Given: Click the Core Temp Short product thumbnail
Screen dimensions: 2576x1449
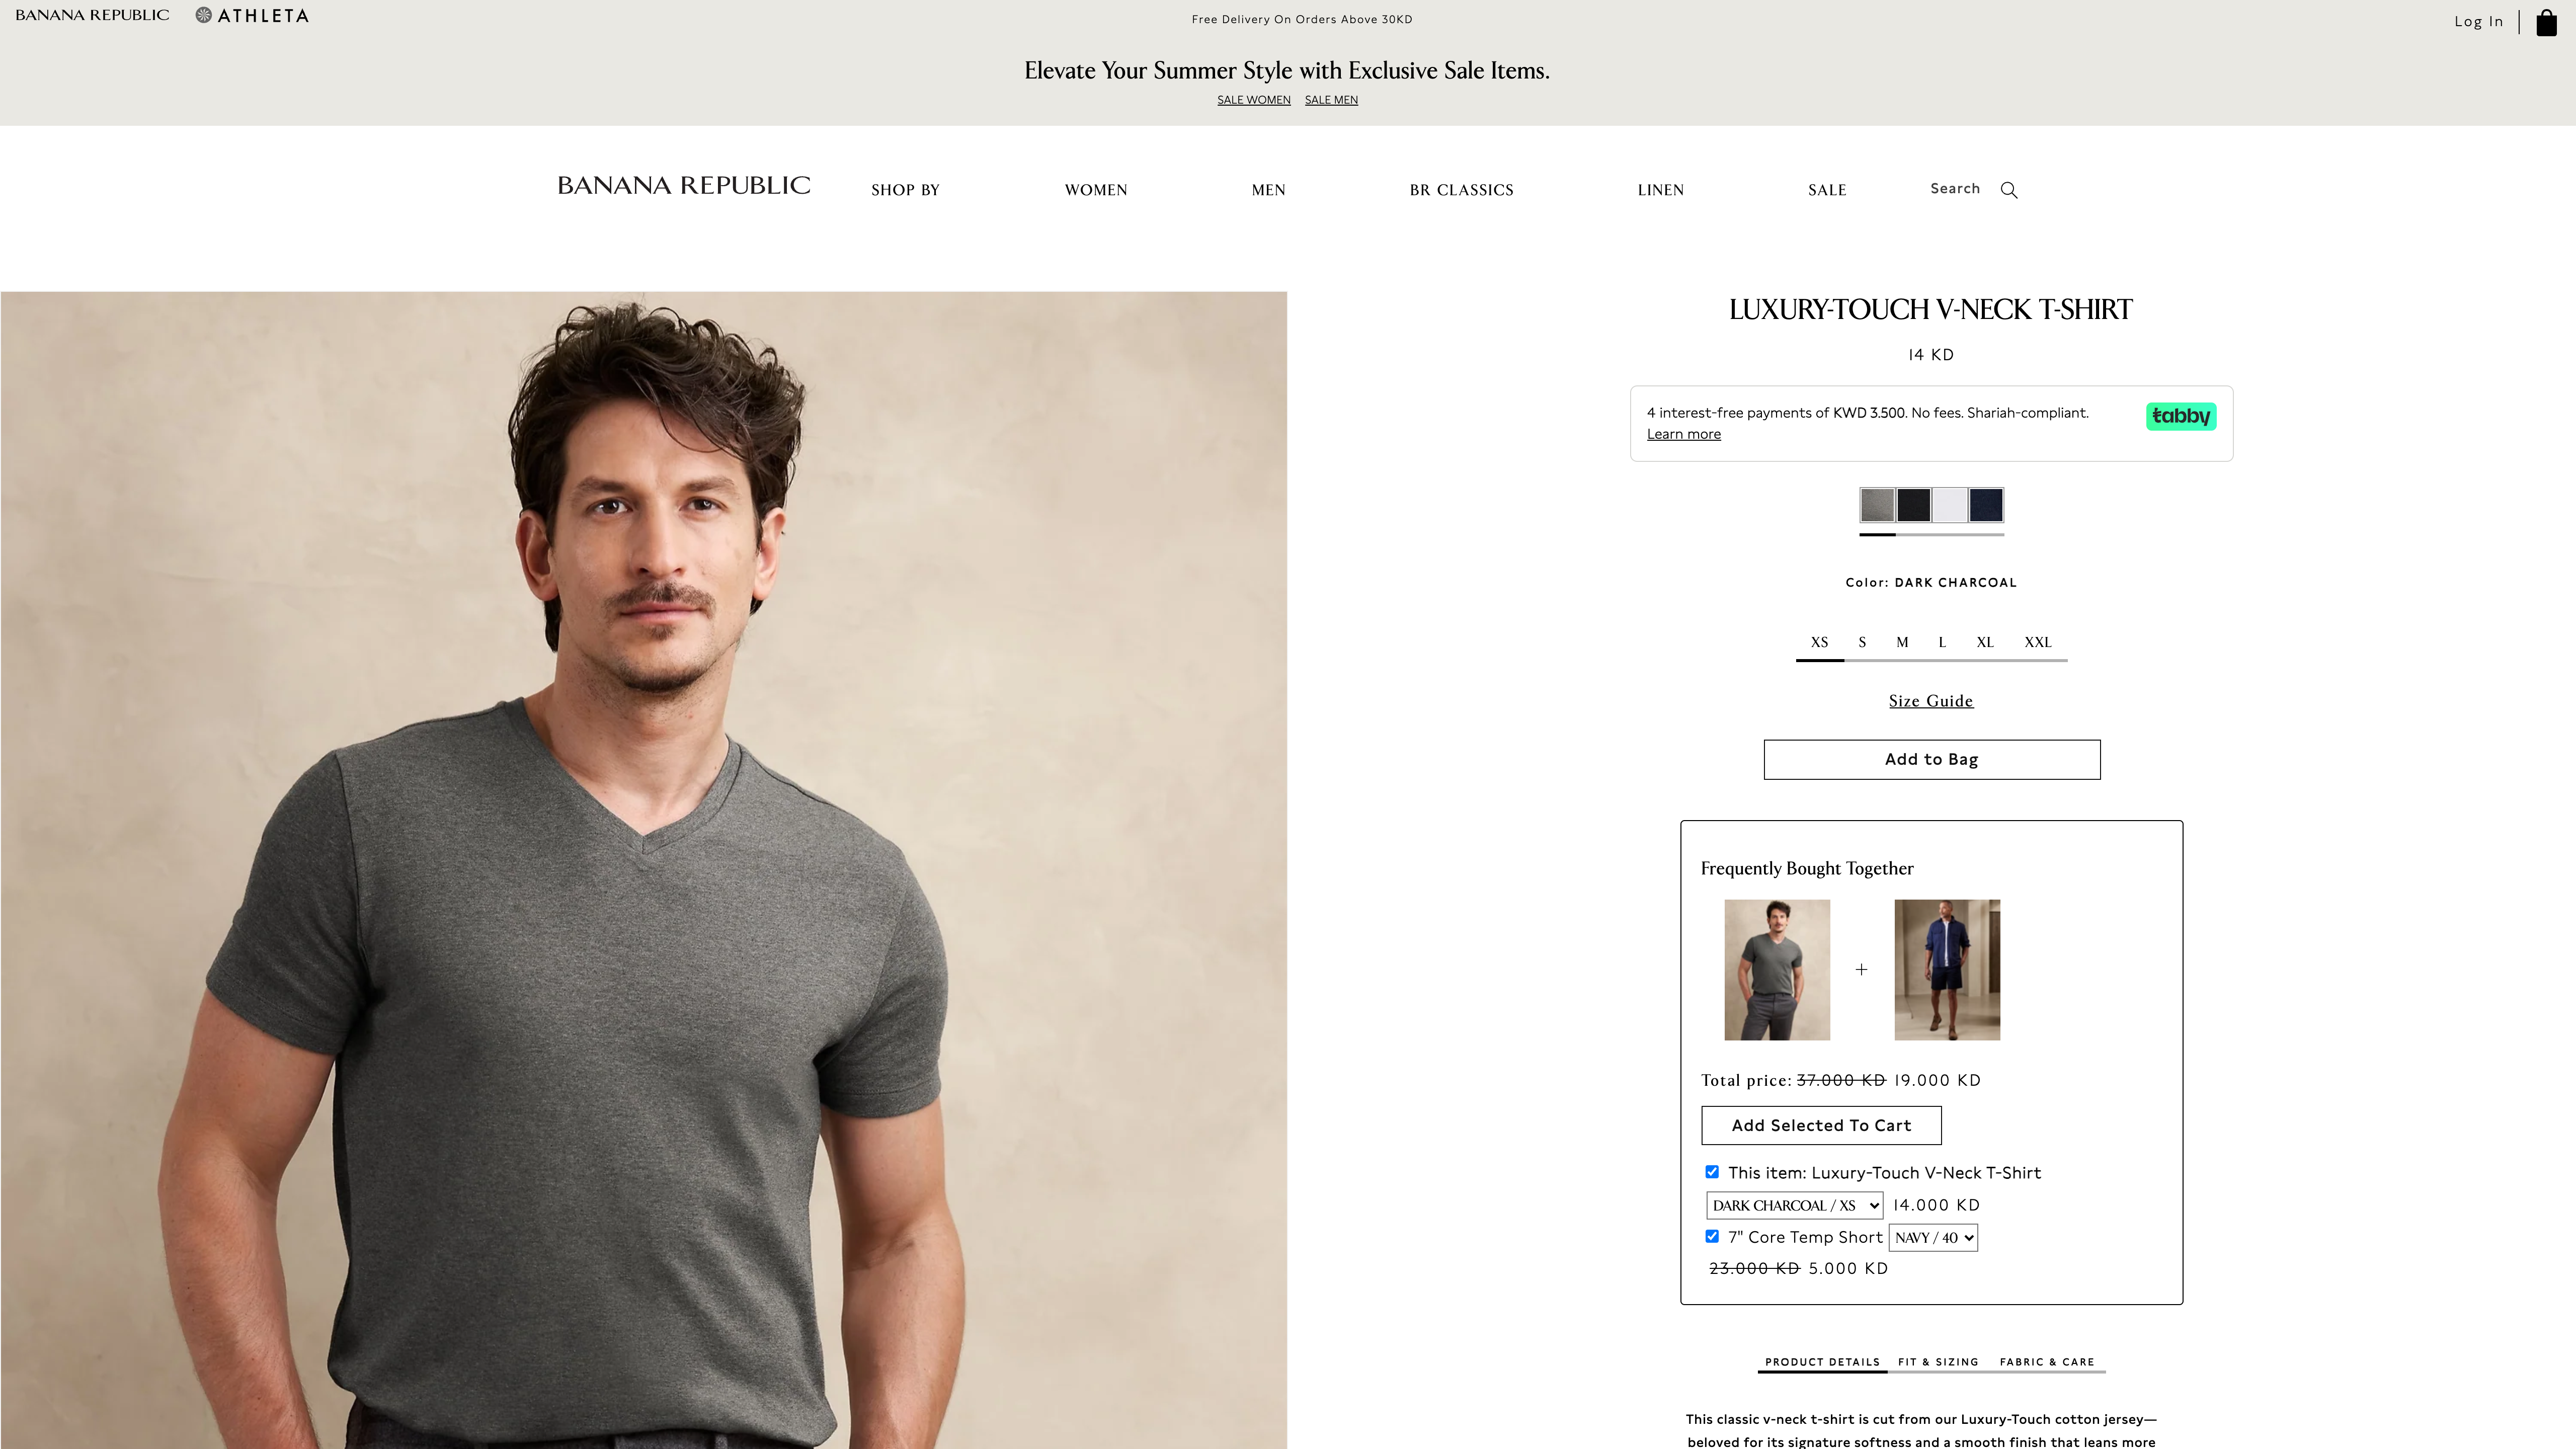Looking at the screenshot, I should 1946,969.
